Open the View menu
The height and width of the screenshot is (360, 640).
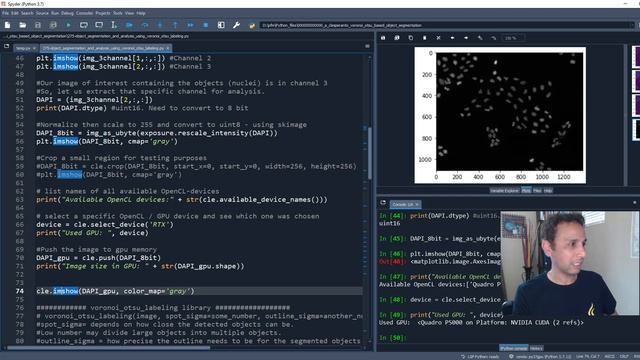[x=129, y=13]
